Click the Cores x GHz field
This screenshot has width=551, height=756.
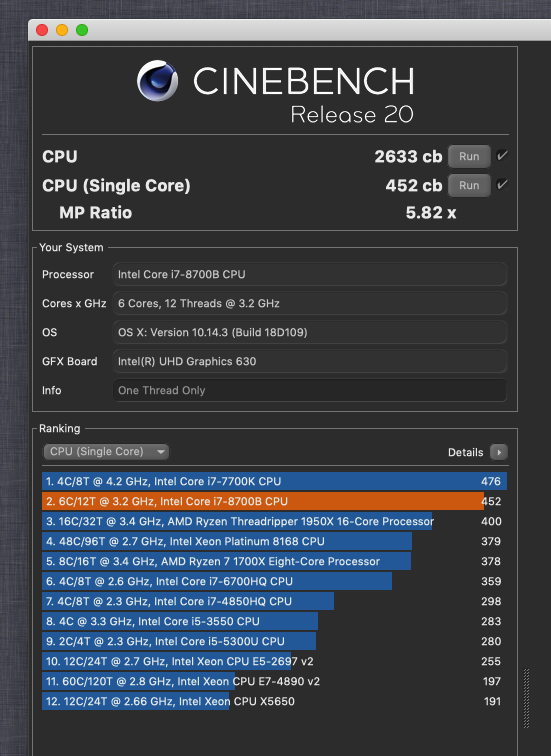[309, 303]
